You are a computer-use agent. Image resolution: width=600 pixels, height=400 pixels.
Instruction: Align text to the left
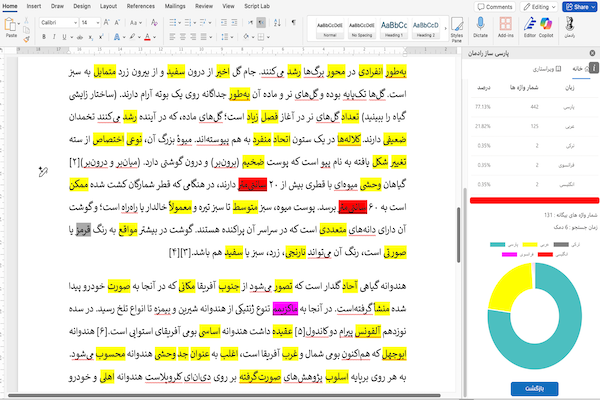(173, 37)
